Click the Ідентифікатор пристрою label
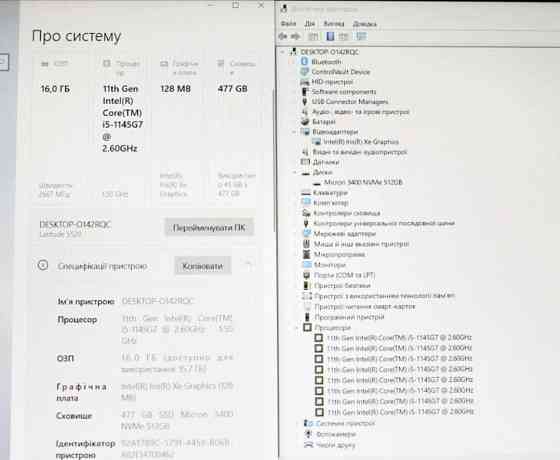Screen dimensions: 560x460 click(x=86, y=449)
